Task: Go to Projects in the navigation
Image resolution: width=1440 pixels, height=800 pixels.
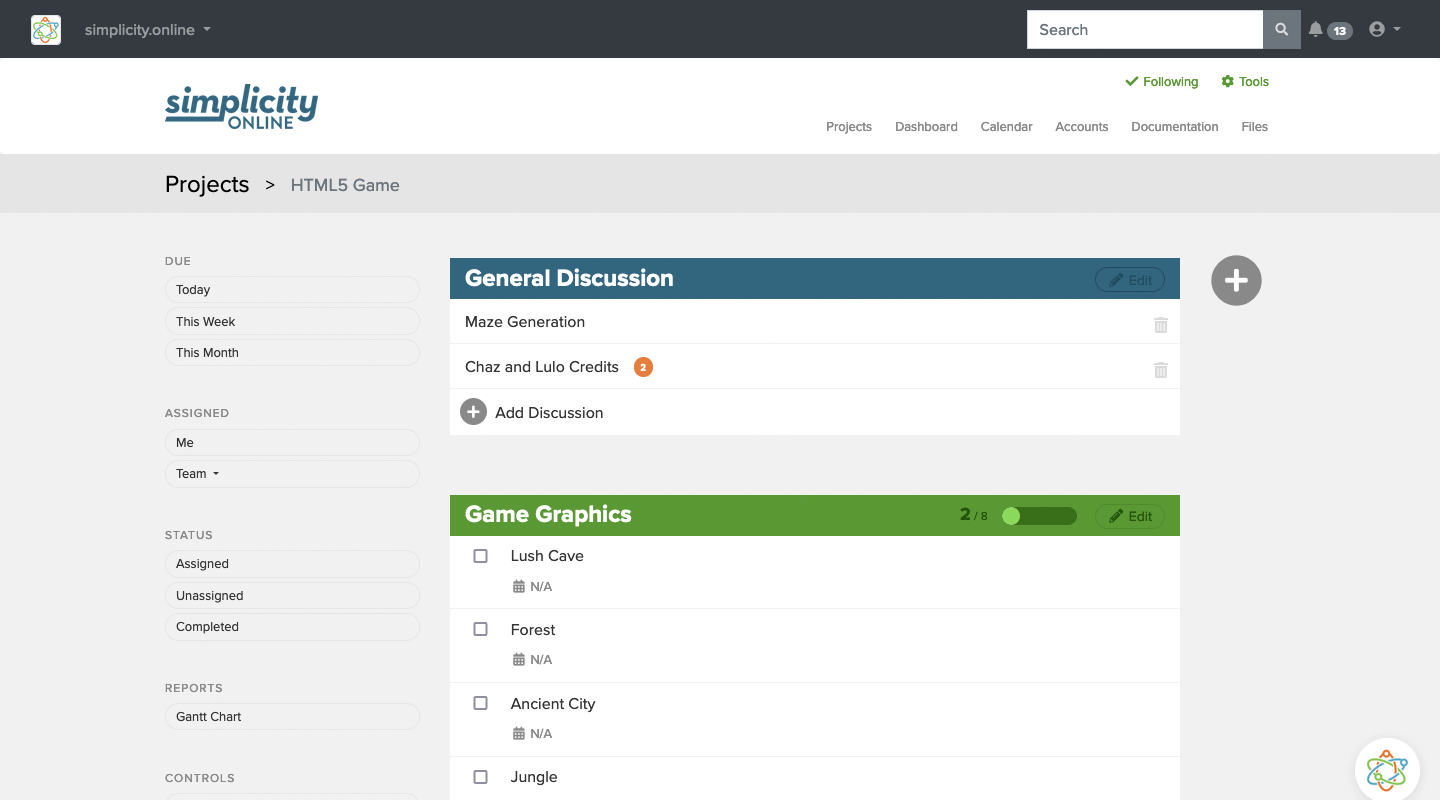Action: coord(849,127)
